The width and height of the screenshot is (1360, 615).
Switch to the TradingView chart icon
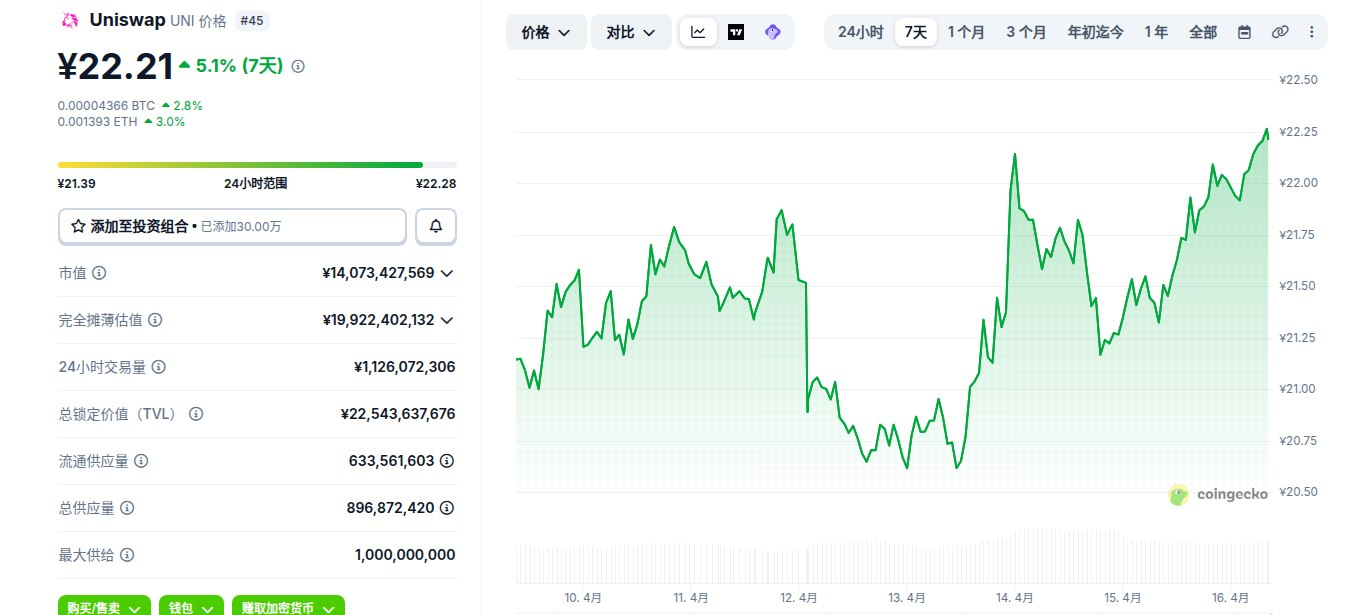[x=736, y=32]
